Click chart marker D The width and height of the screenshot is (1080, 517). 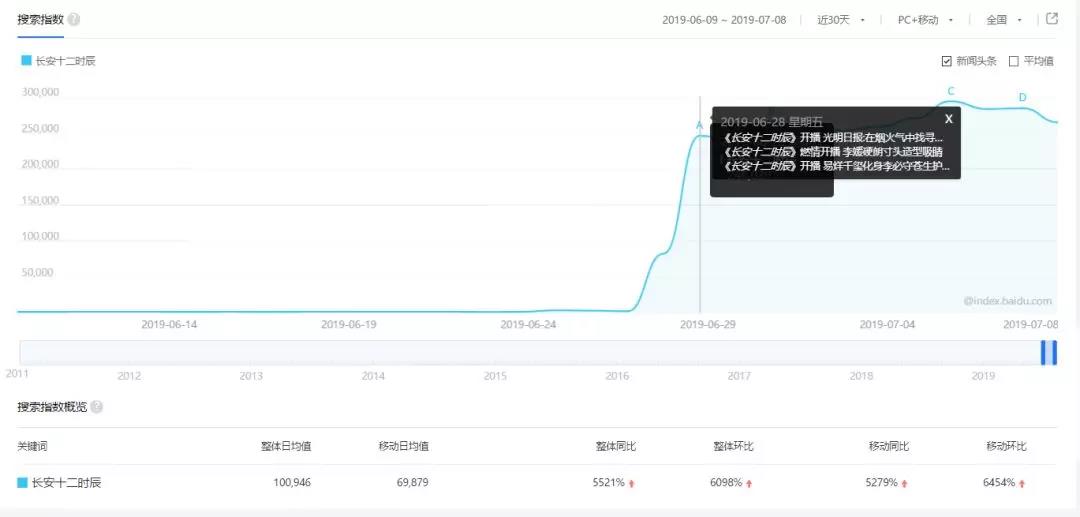pyautogui.click(x=1022, y=98)
